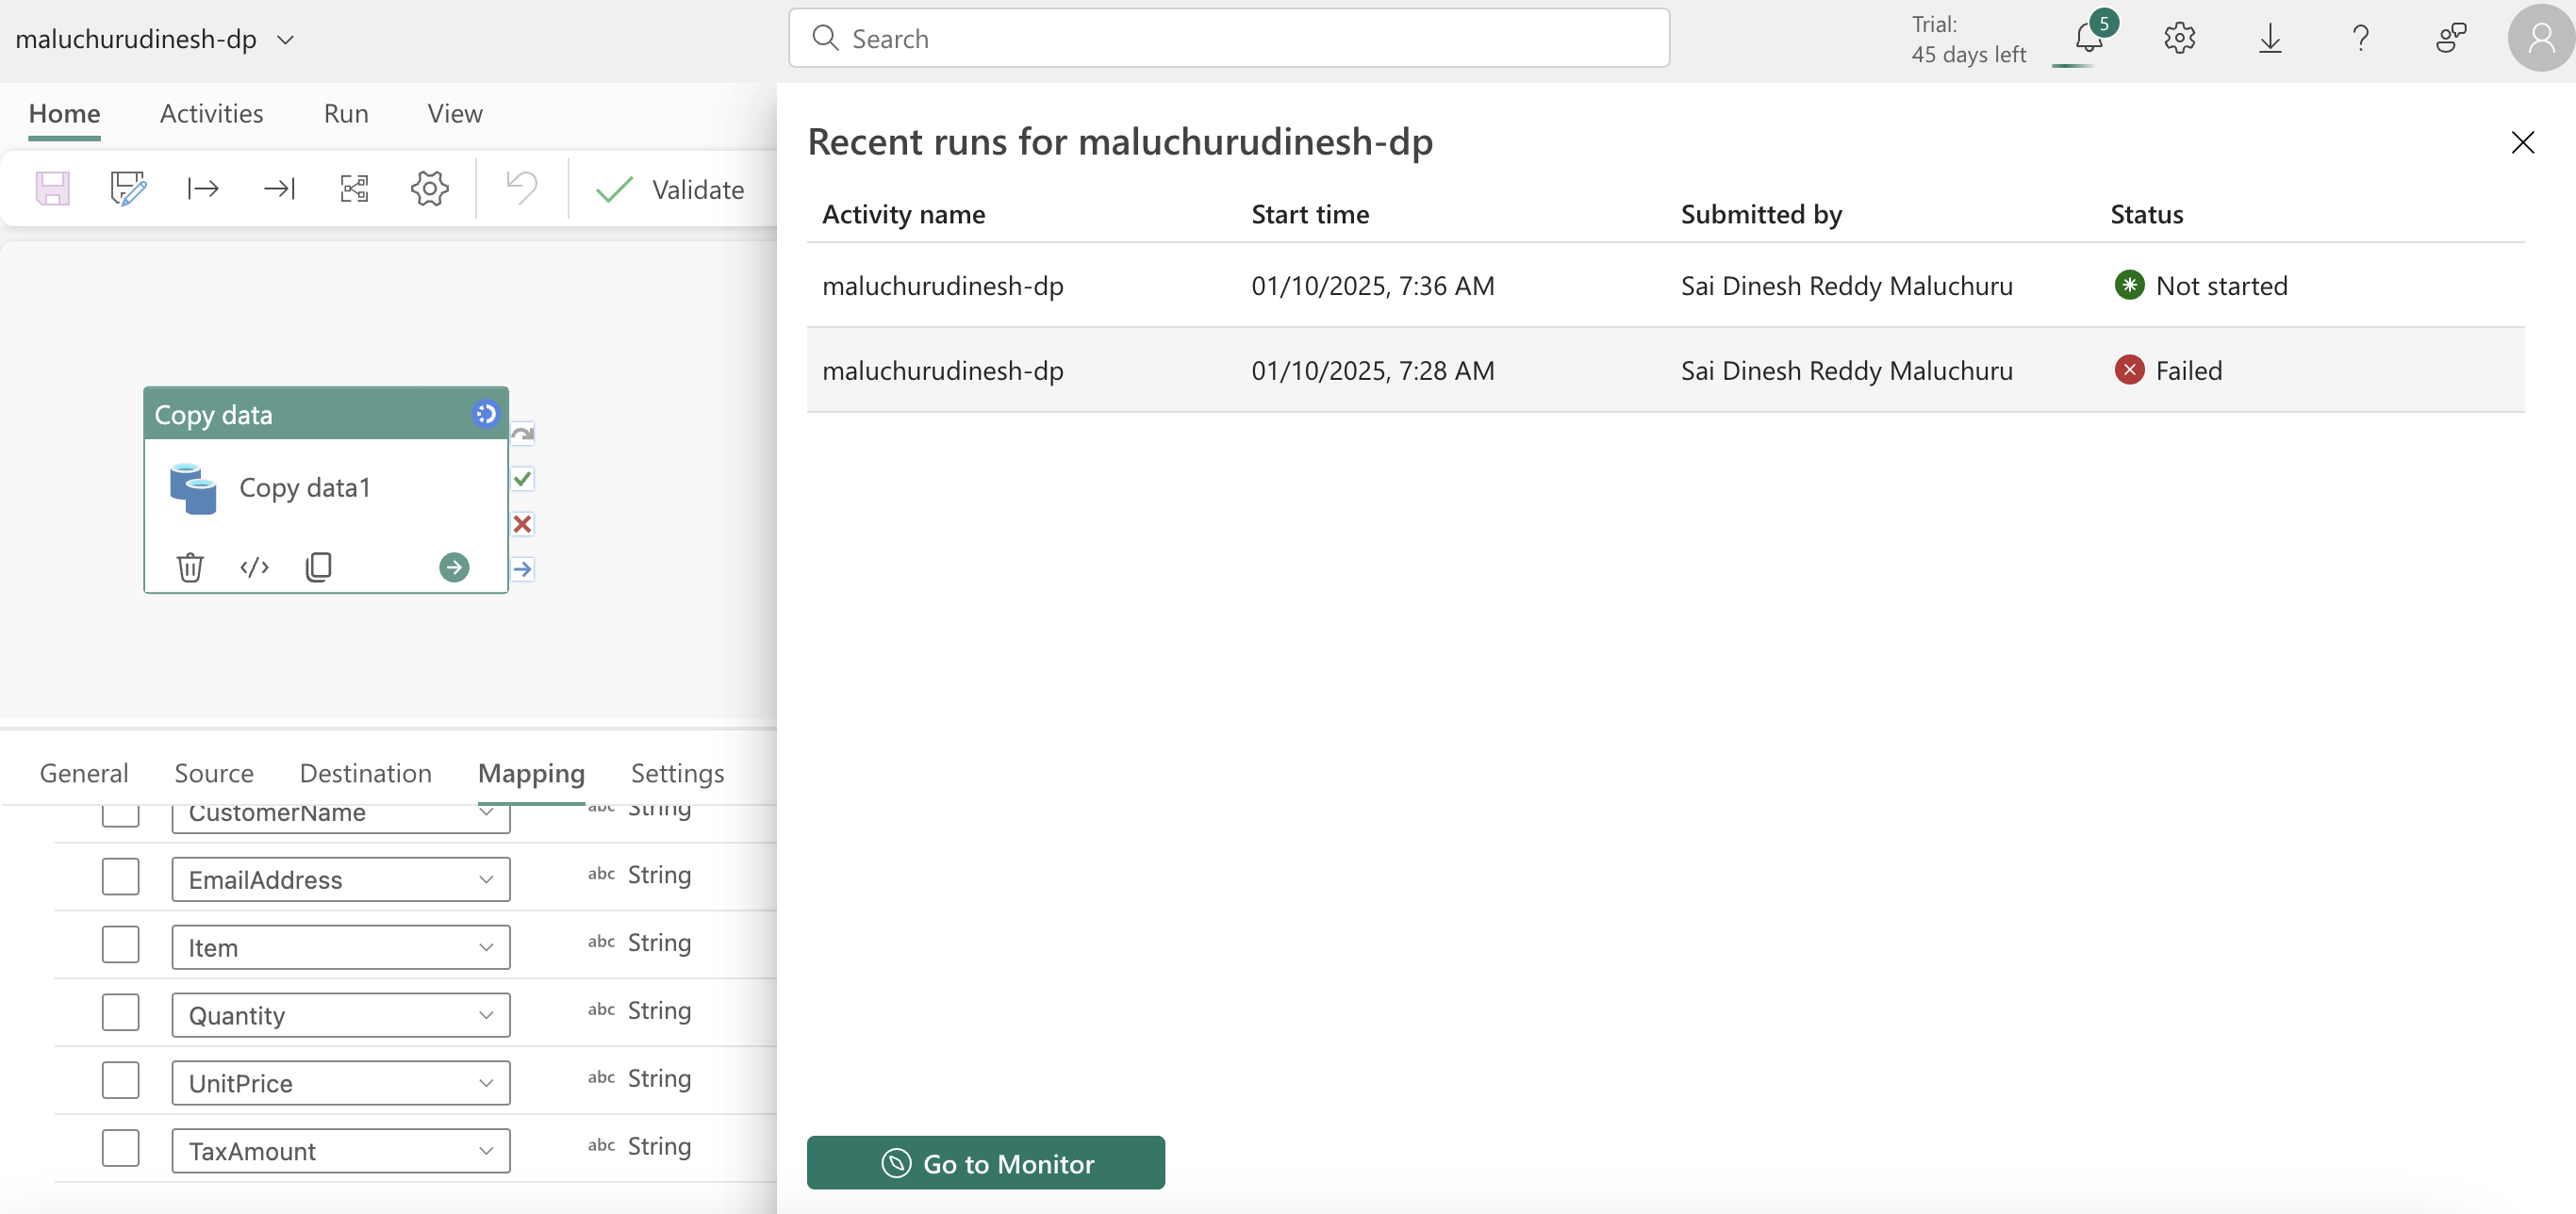2576x1214 pixels.
Task: Delete the Copy data1 activity
Action: coord(190,567)
